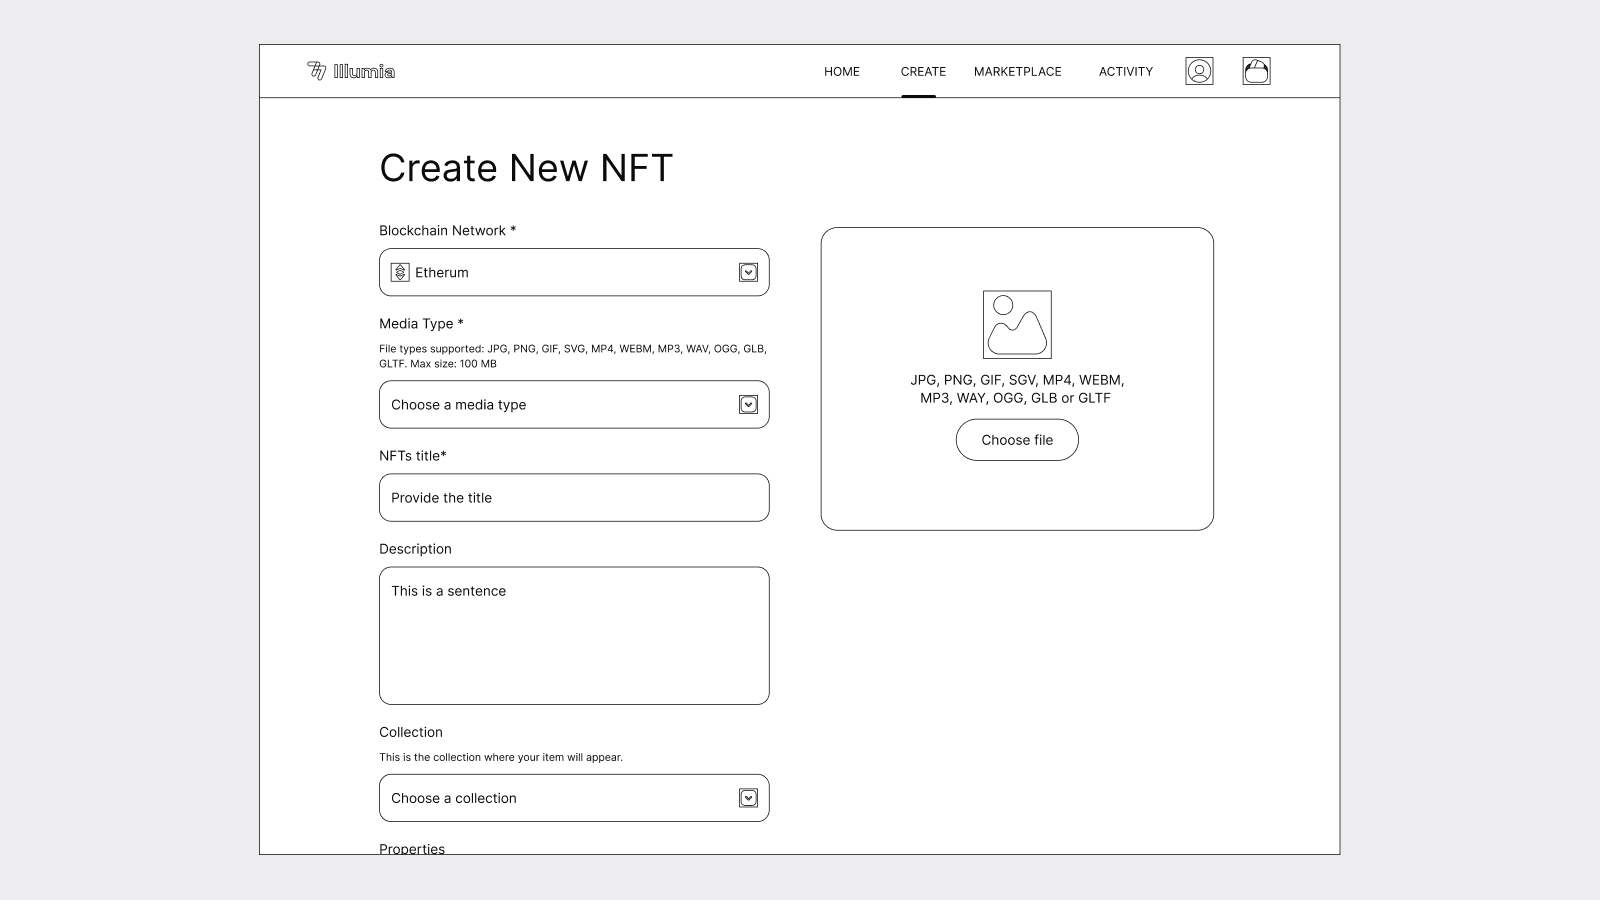Expand the Etherum blockchain network dropdown
The height and width of the screenshot is (900, 1600).
[x=574, y=272]
